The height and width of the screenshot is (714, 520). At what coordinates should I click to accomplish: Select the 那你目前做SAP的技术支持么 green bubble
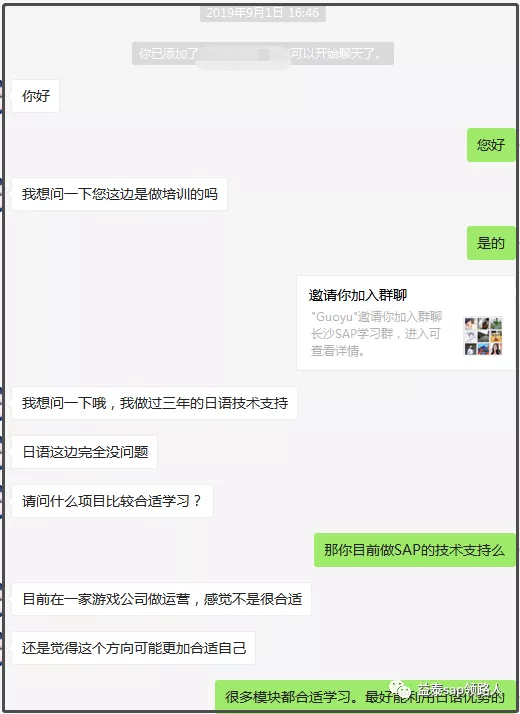(414, 550)
